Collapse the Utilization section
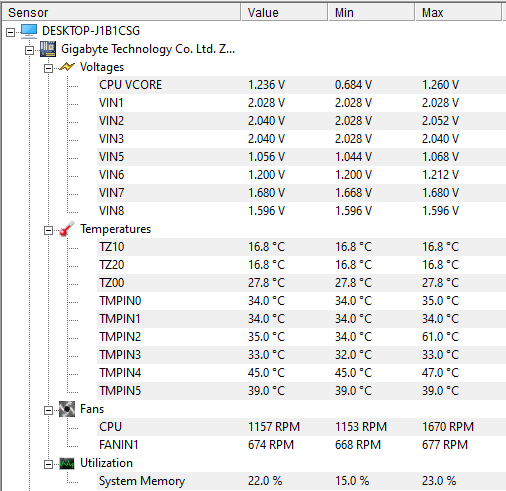This screenshot has height=491, width=506. click(x=48, y=464)
